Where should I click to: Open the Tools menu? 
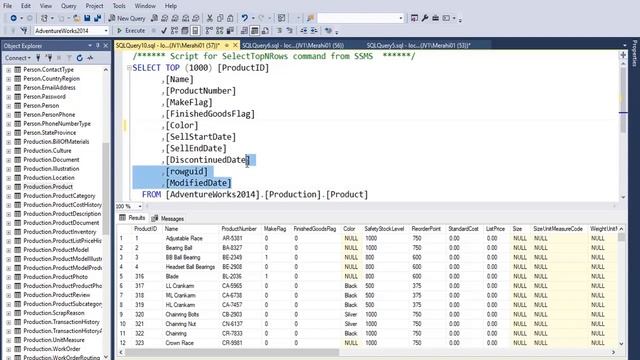tap(119, 6)
